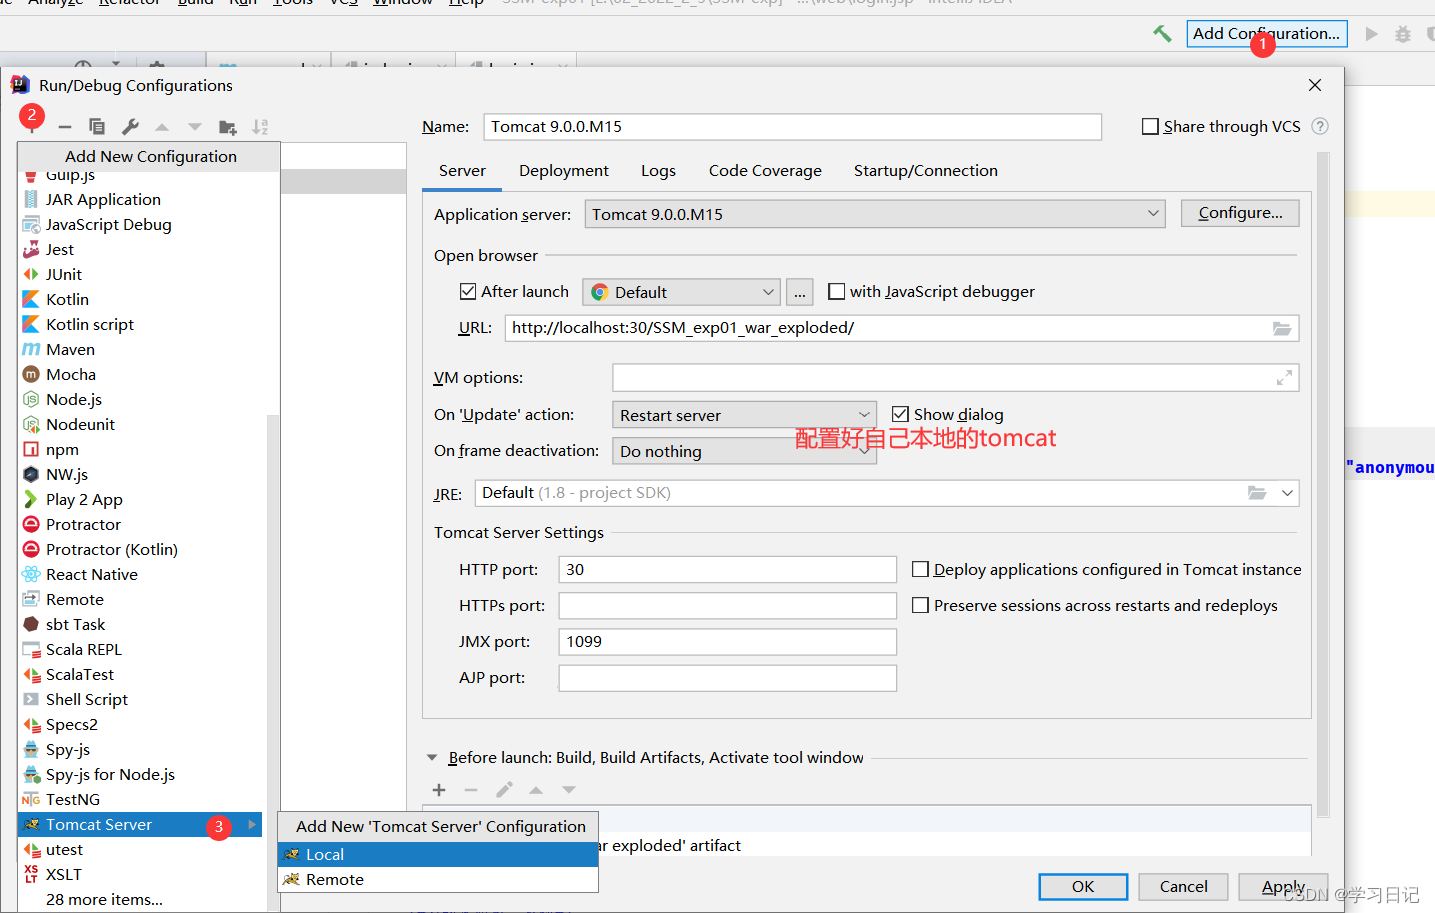
Task: Click Add Configuration... button in toolbar
Action: [1267, 34]
